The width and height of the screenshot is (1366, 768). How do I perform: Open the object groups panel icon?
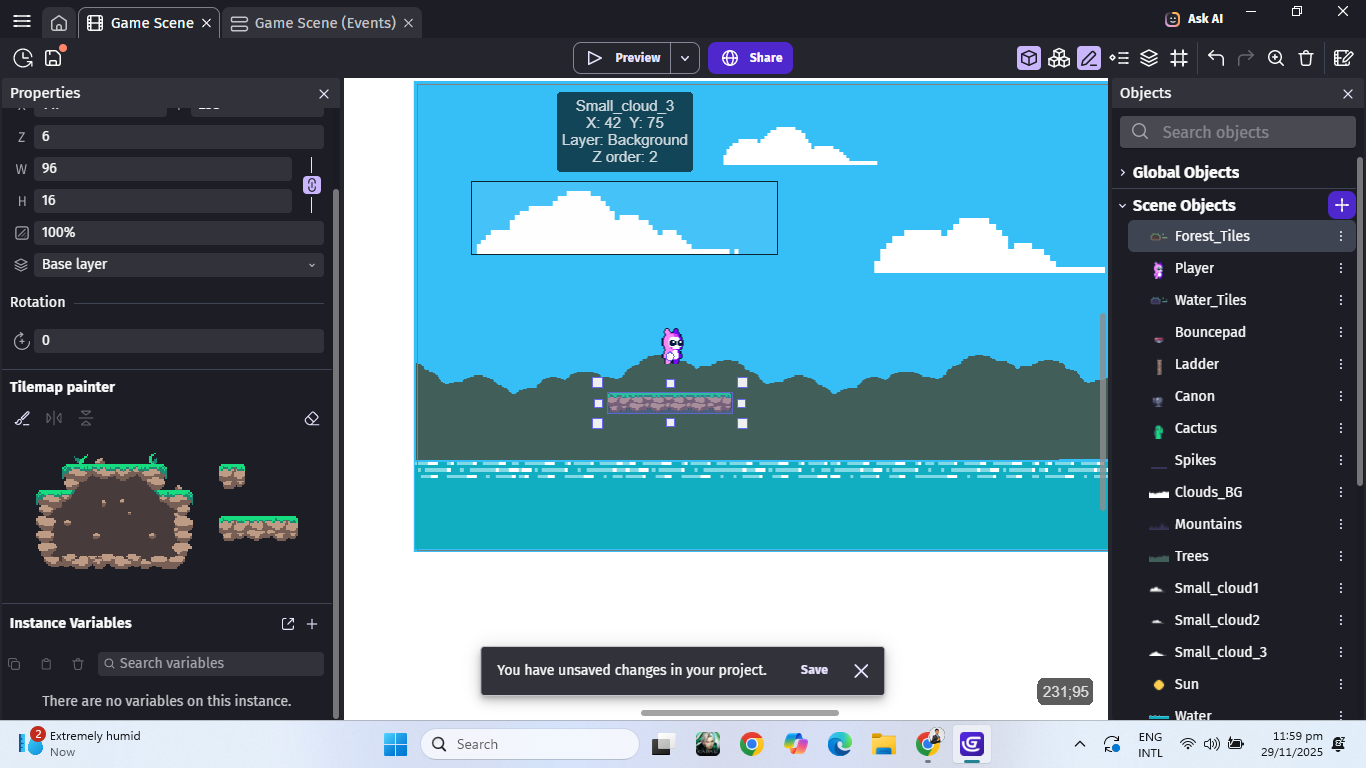click(x=1059, y=58)
